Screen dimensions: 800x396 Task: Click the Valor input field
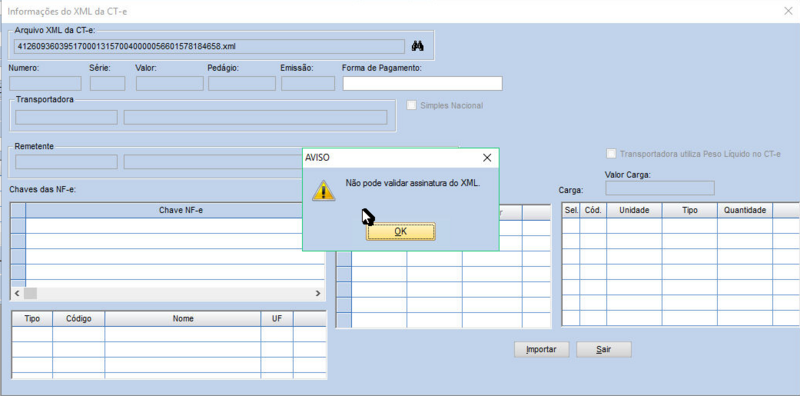tap(170, 84)
